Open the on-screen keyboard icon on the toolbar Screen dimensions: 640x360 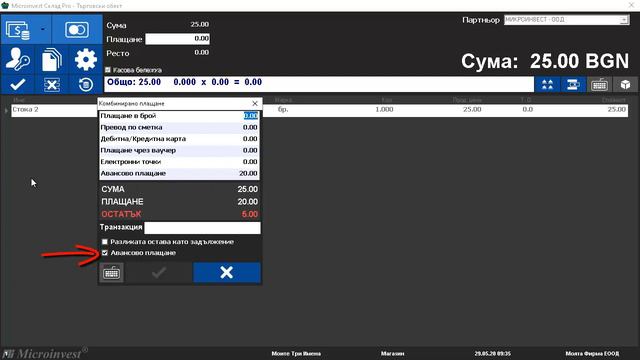[599, 84]
